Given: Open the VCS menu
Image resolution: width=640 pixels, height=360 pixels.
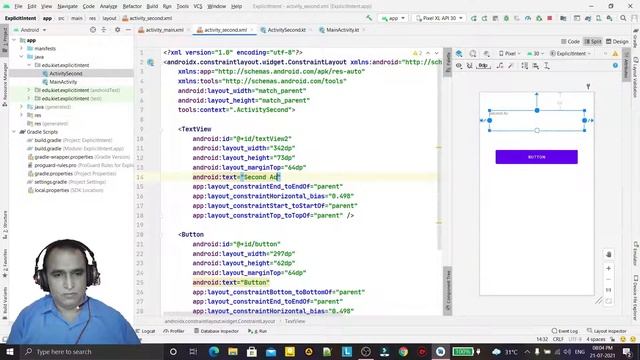Looking at the screenshot, I should tap(198, 7).
